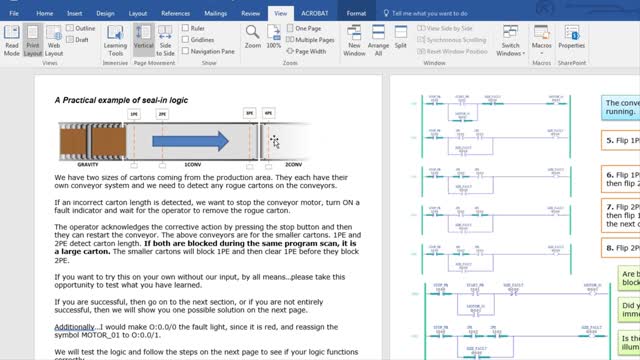Select Multiple Pages zoom option
The image size is (640, 360).
[310, 40]
